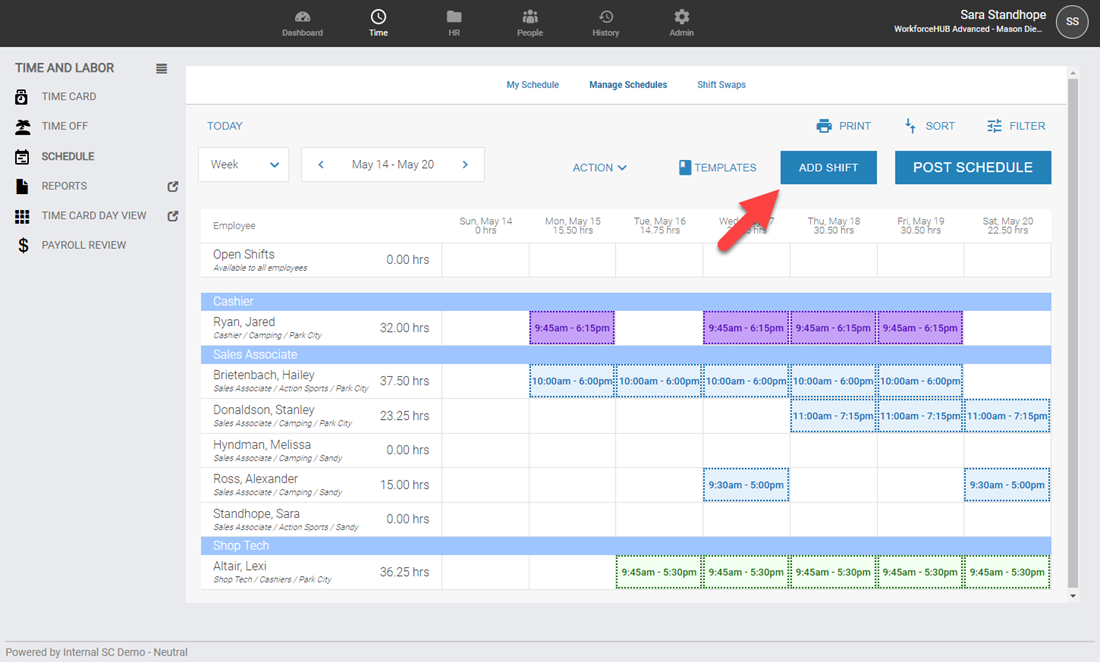Open Reports in new window icon
The image size is (1100, 662).
tap(172, 186)
